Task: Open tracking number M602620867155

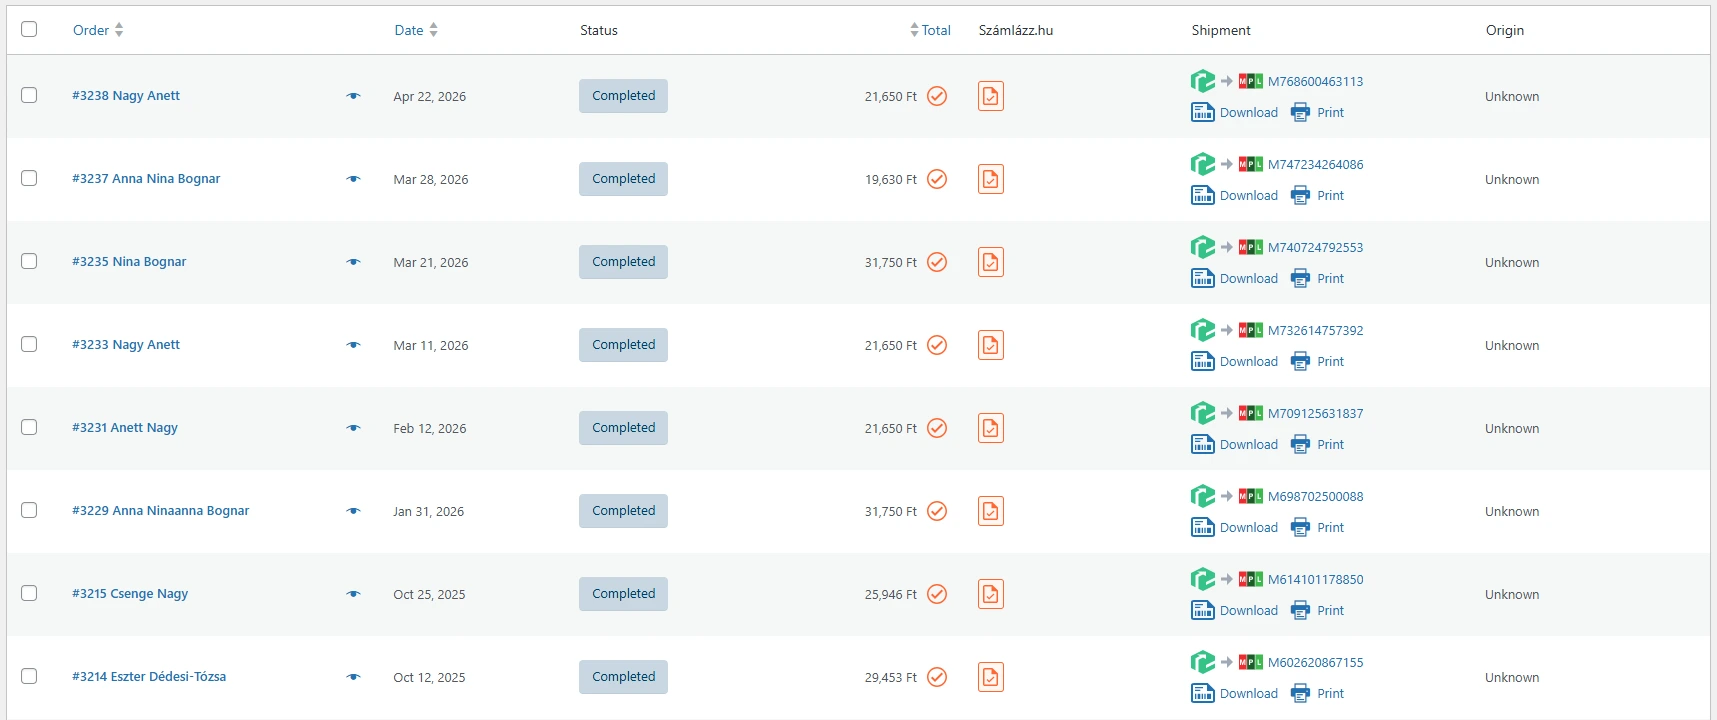Action: (1315, 662)
